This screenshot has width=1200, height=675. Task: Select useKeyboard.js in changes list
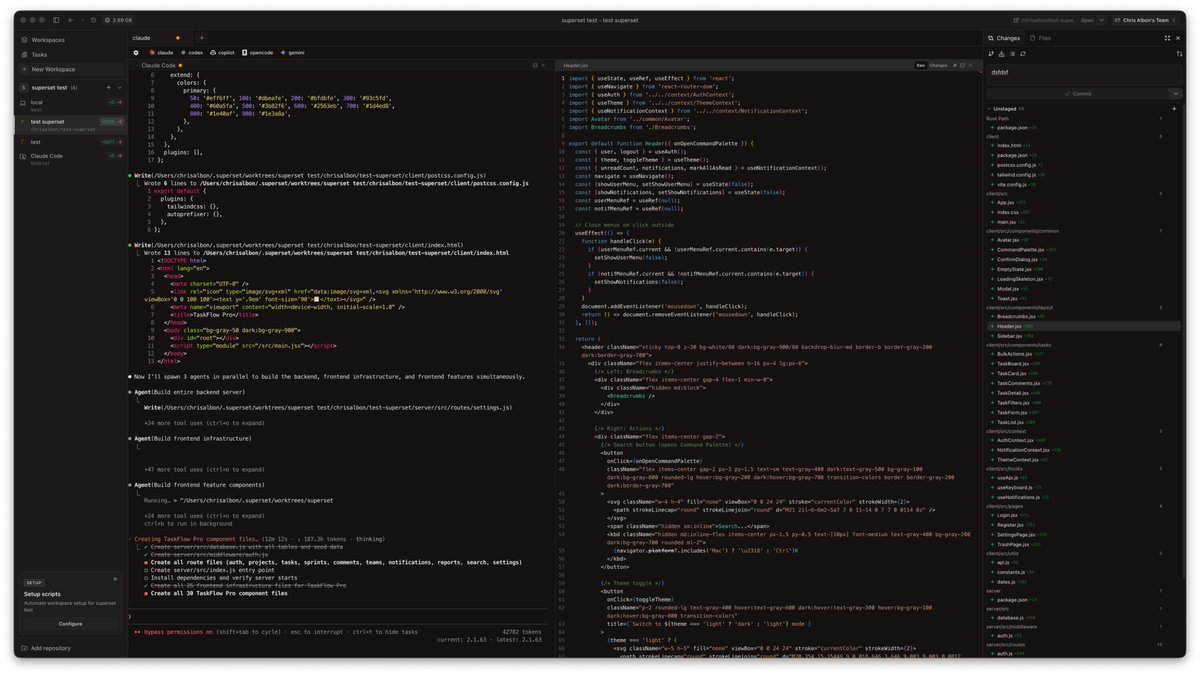tap(1084, 487)
